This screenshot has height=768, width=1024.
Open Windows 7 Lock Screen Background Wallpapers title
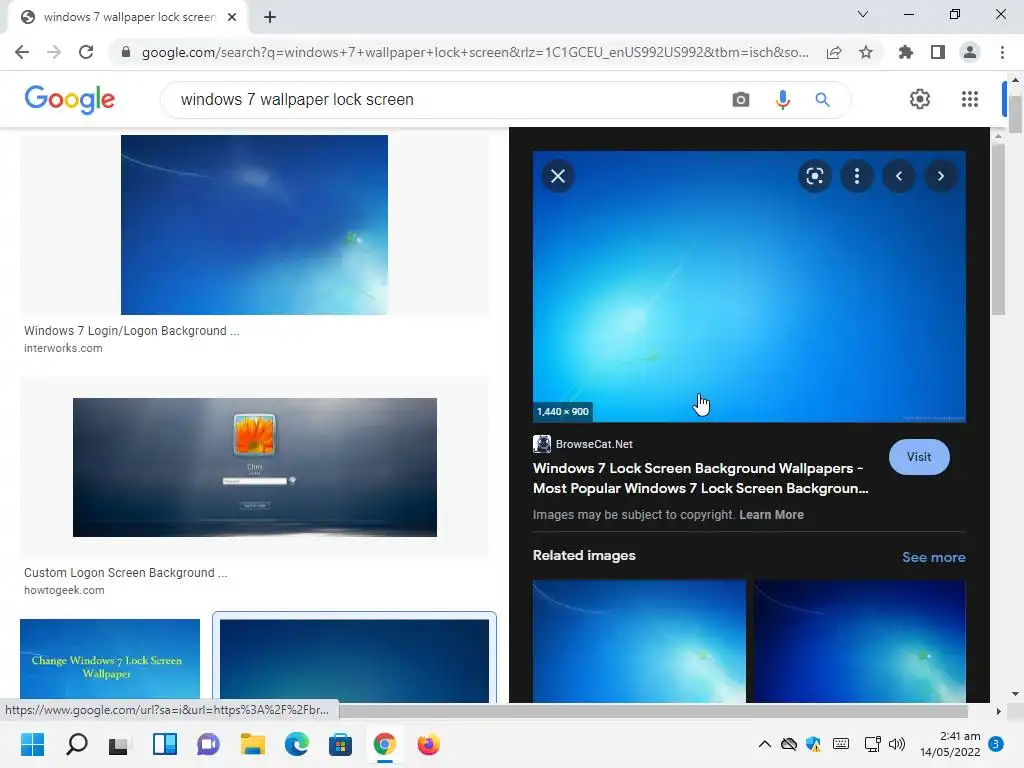click(x=700, y=478)
